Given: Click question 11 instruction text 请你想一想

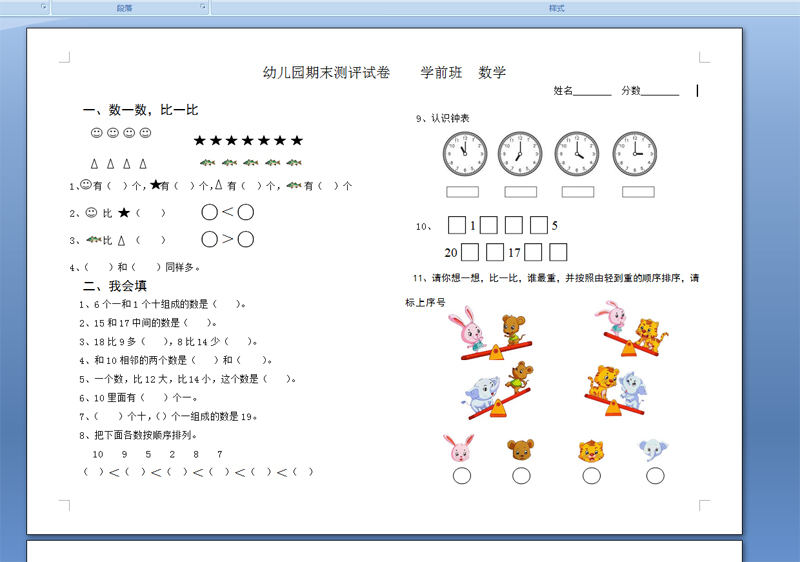Looking at the screenshot, I should (x=556, y=278).
